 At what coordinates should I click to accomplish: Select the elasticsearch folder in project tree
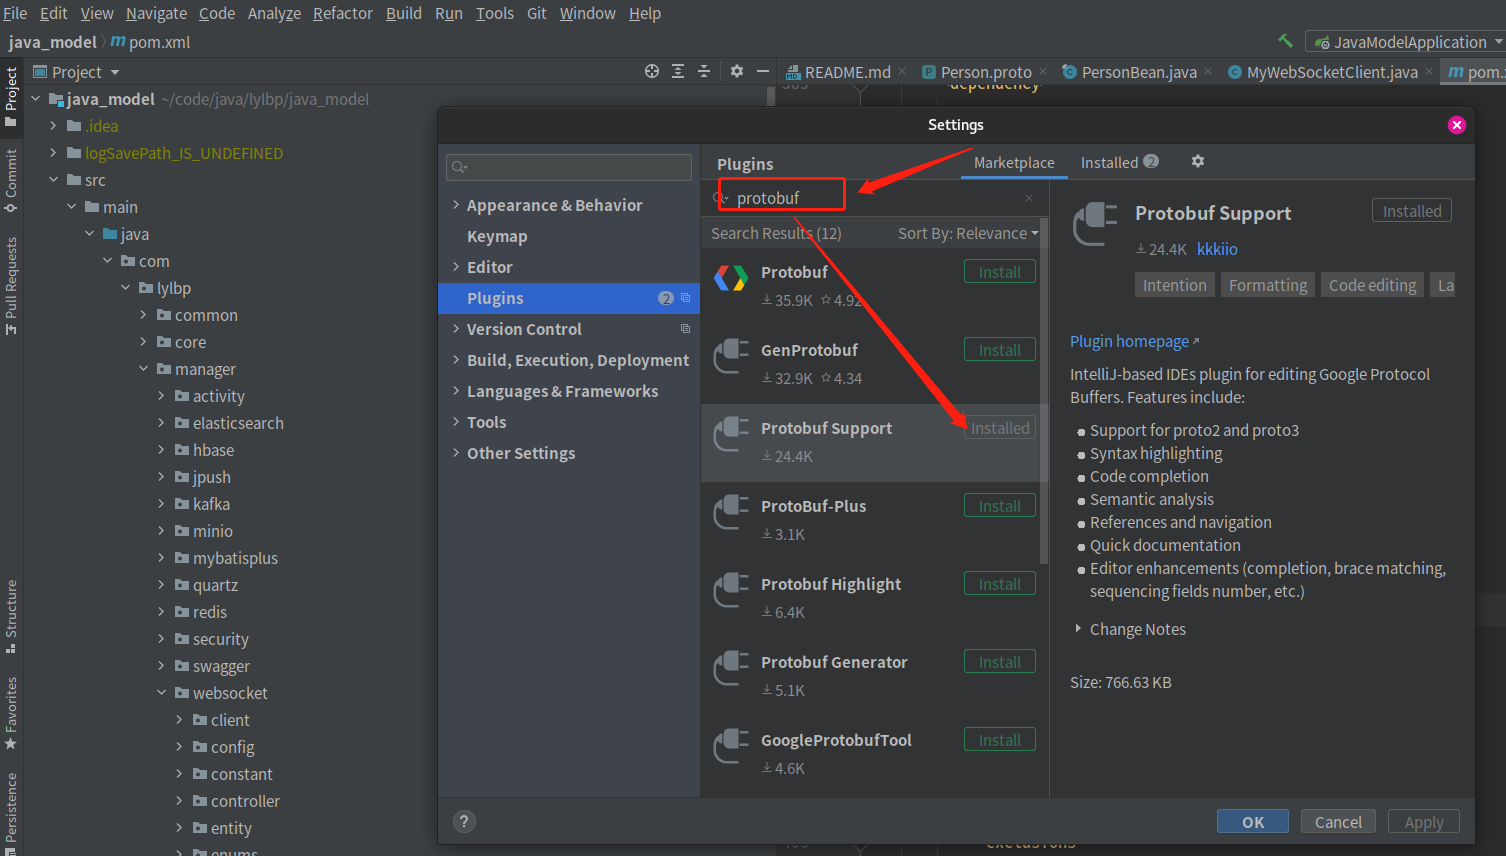pos(238,423)
